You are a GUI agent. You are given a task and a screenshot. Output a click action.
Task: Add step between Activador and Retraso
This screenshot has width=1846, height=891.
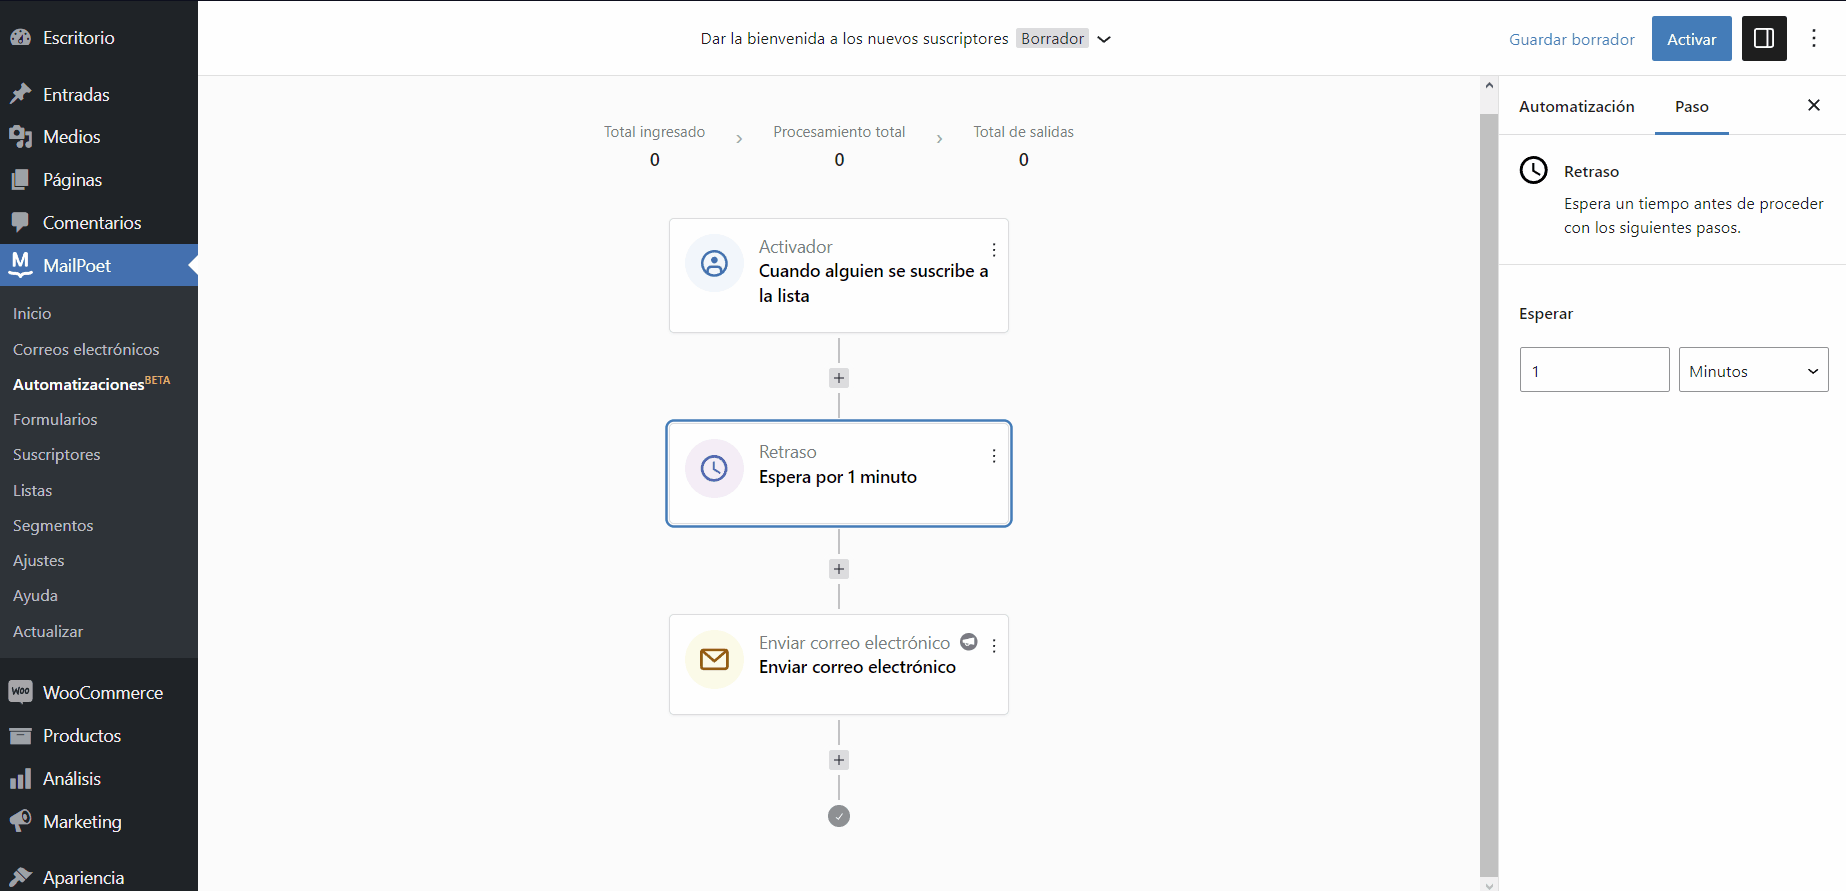(x=839, y=378)
